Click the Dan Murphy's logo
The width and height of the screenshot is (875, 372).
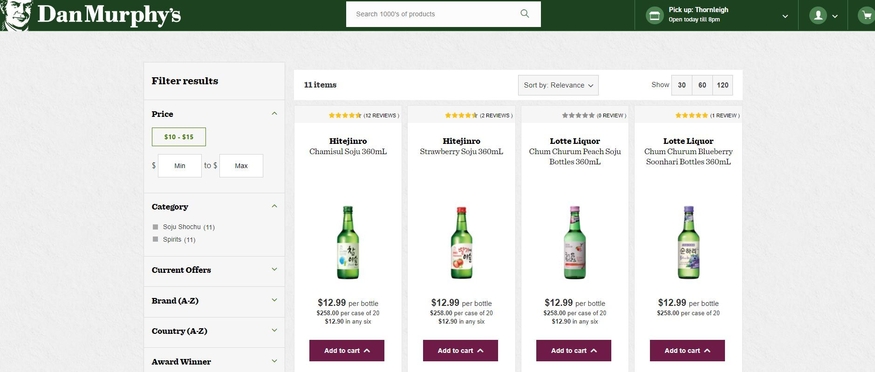[91, 15]
